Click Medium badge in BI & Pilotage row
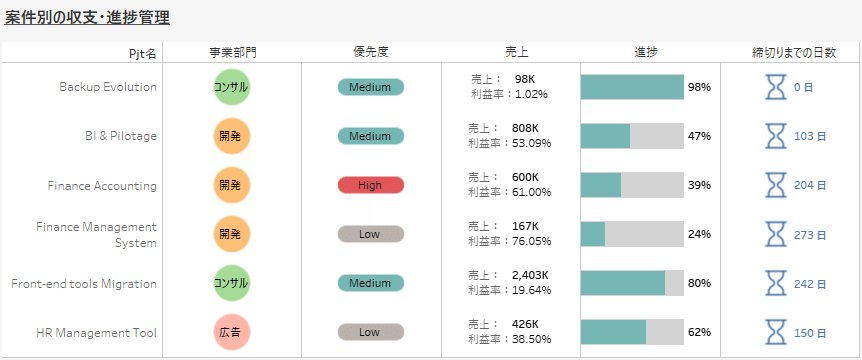Screen dimensions: 862x360 click(x=371, y=136)
